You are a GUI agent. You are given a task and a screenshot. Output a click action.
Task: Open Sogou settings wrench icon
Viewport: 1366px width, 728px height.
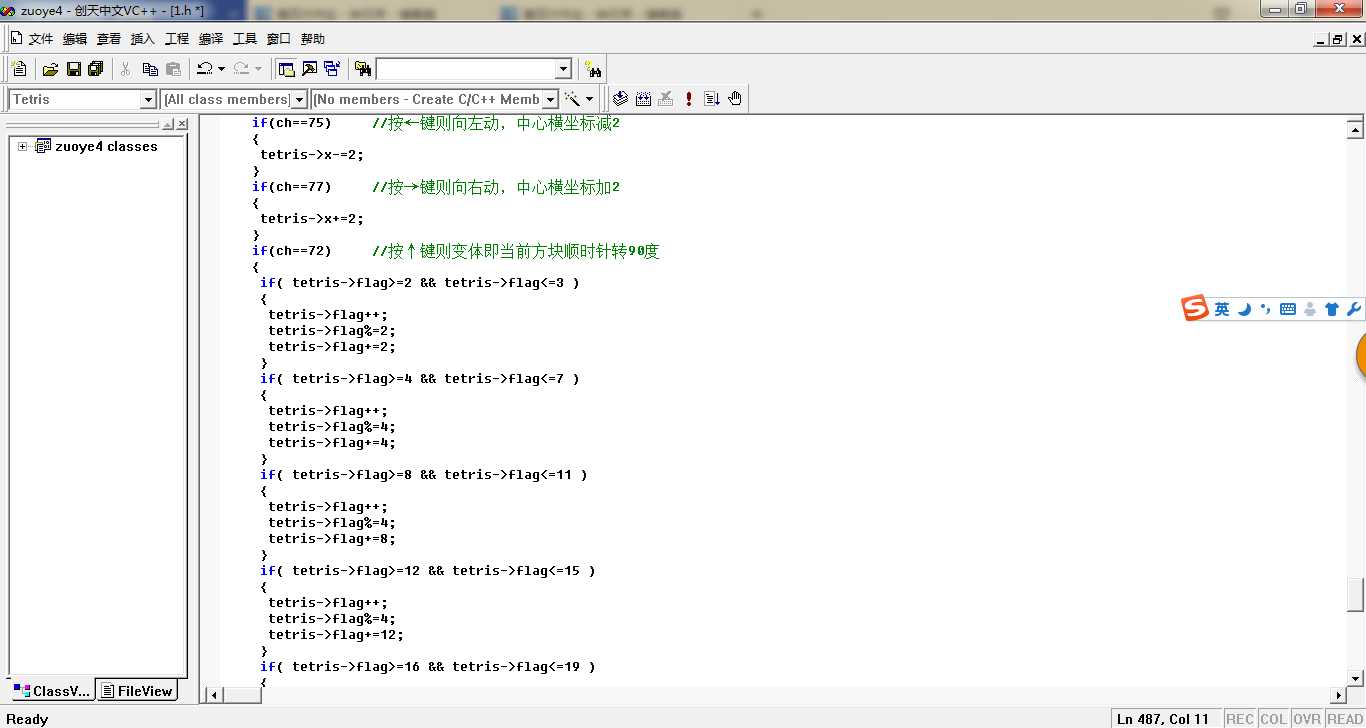pos(1354,310)
